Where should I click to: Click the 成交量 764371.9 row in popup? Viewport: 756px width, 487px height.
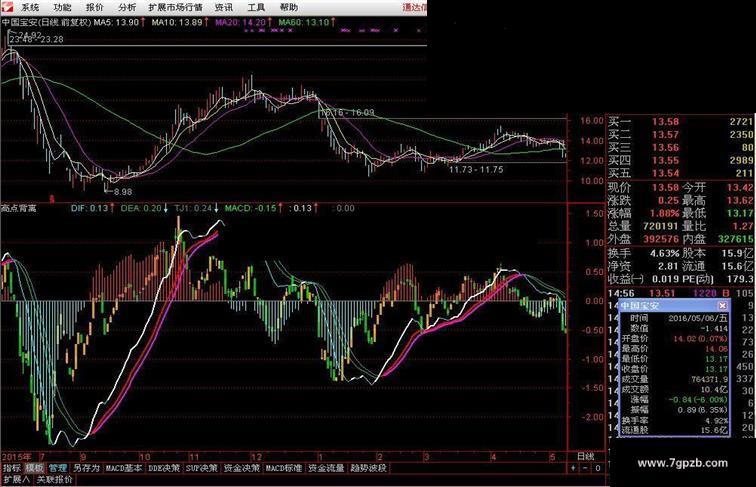tap(674, 379)
